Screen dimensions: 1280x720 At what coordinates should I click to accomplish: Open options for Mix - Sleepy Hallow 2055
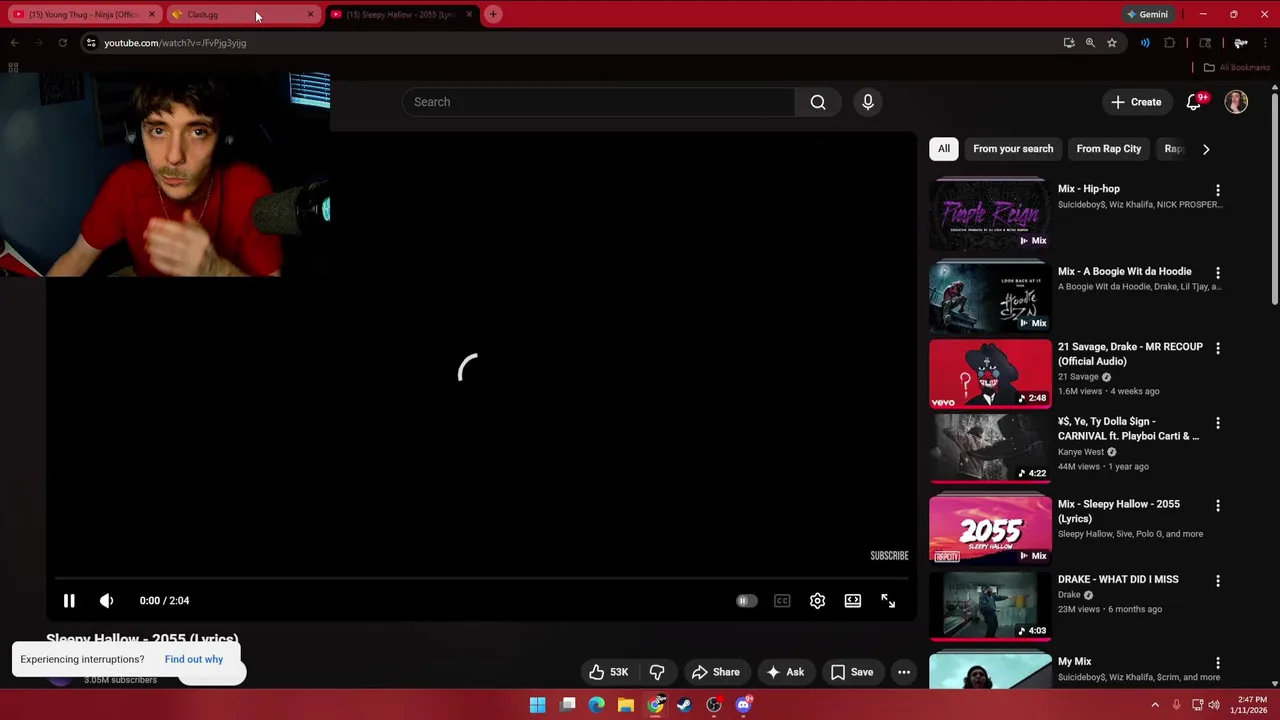[1218, 506]
